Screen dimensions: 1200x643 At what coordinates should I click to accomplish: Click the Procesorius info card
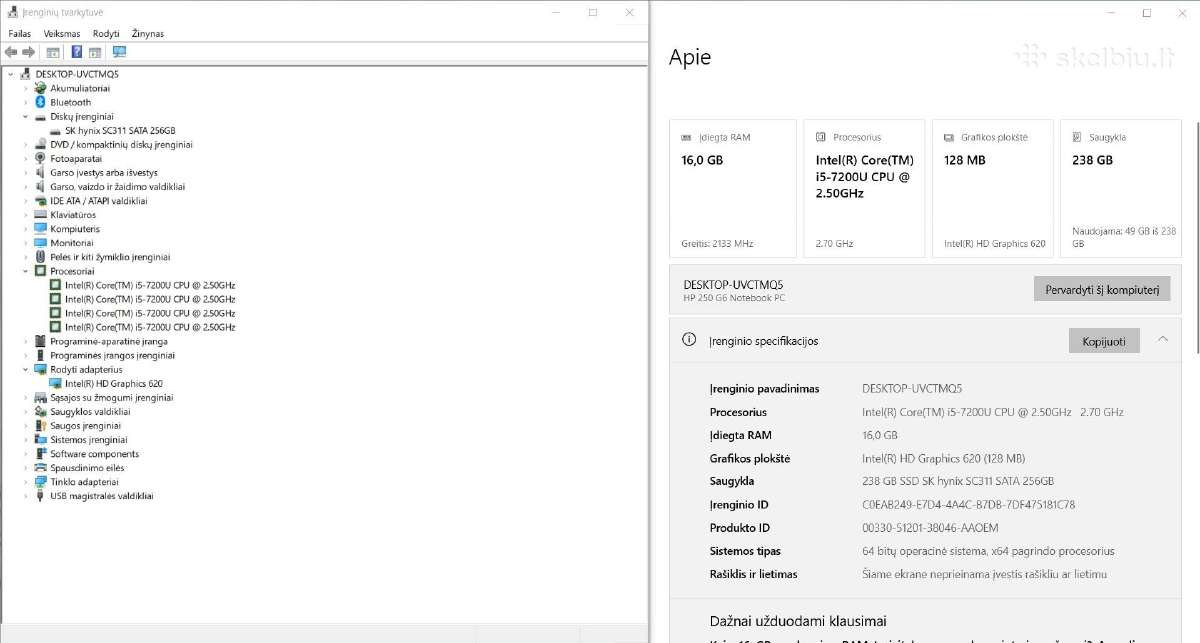[x=863, y=189]
